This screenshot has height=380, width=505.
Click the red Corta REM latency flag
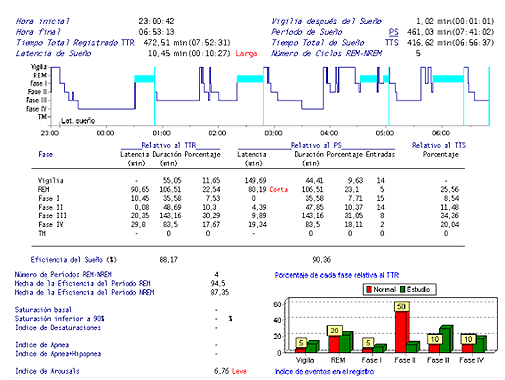[279, 189]
